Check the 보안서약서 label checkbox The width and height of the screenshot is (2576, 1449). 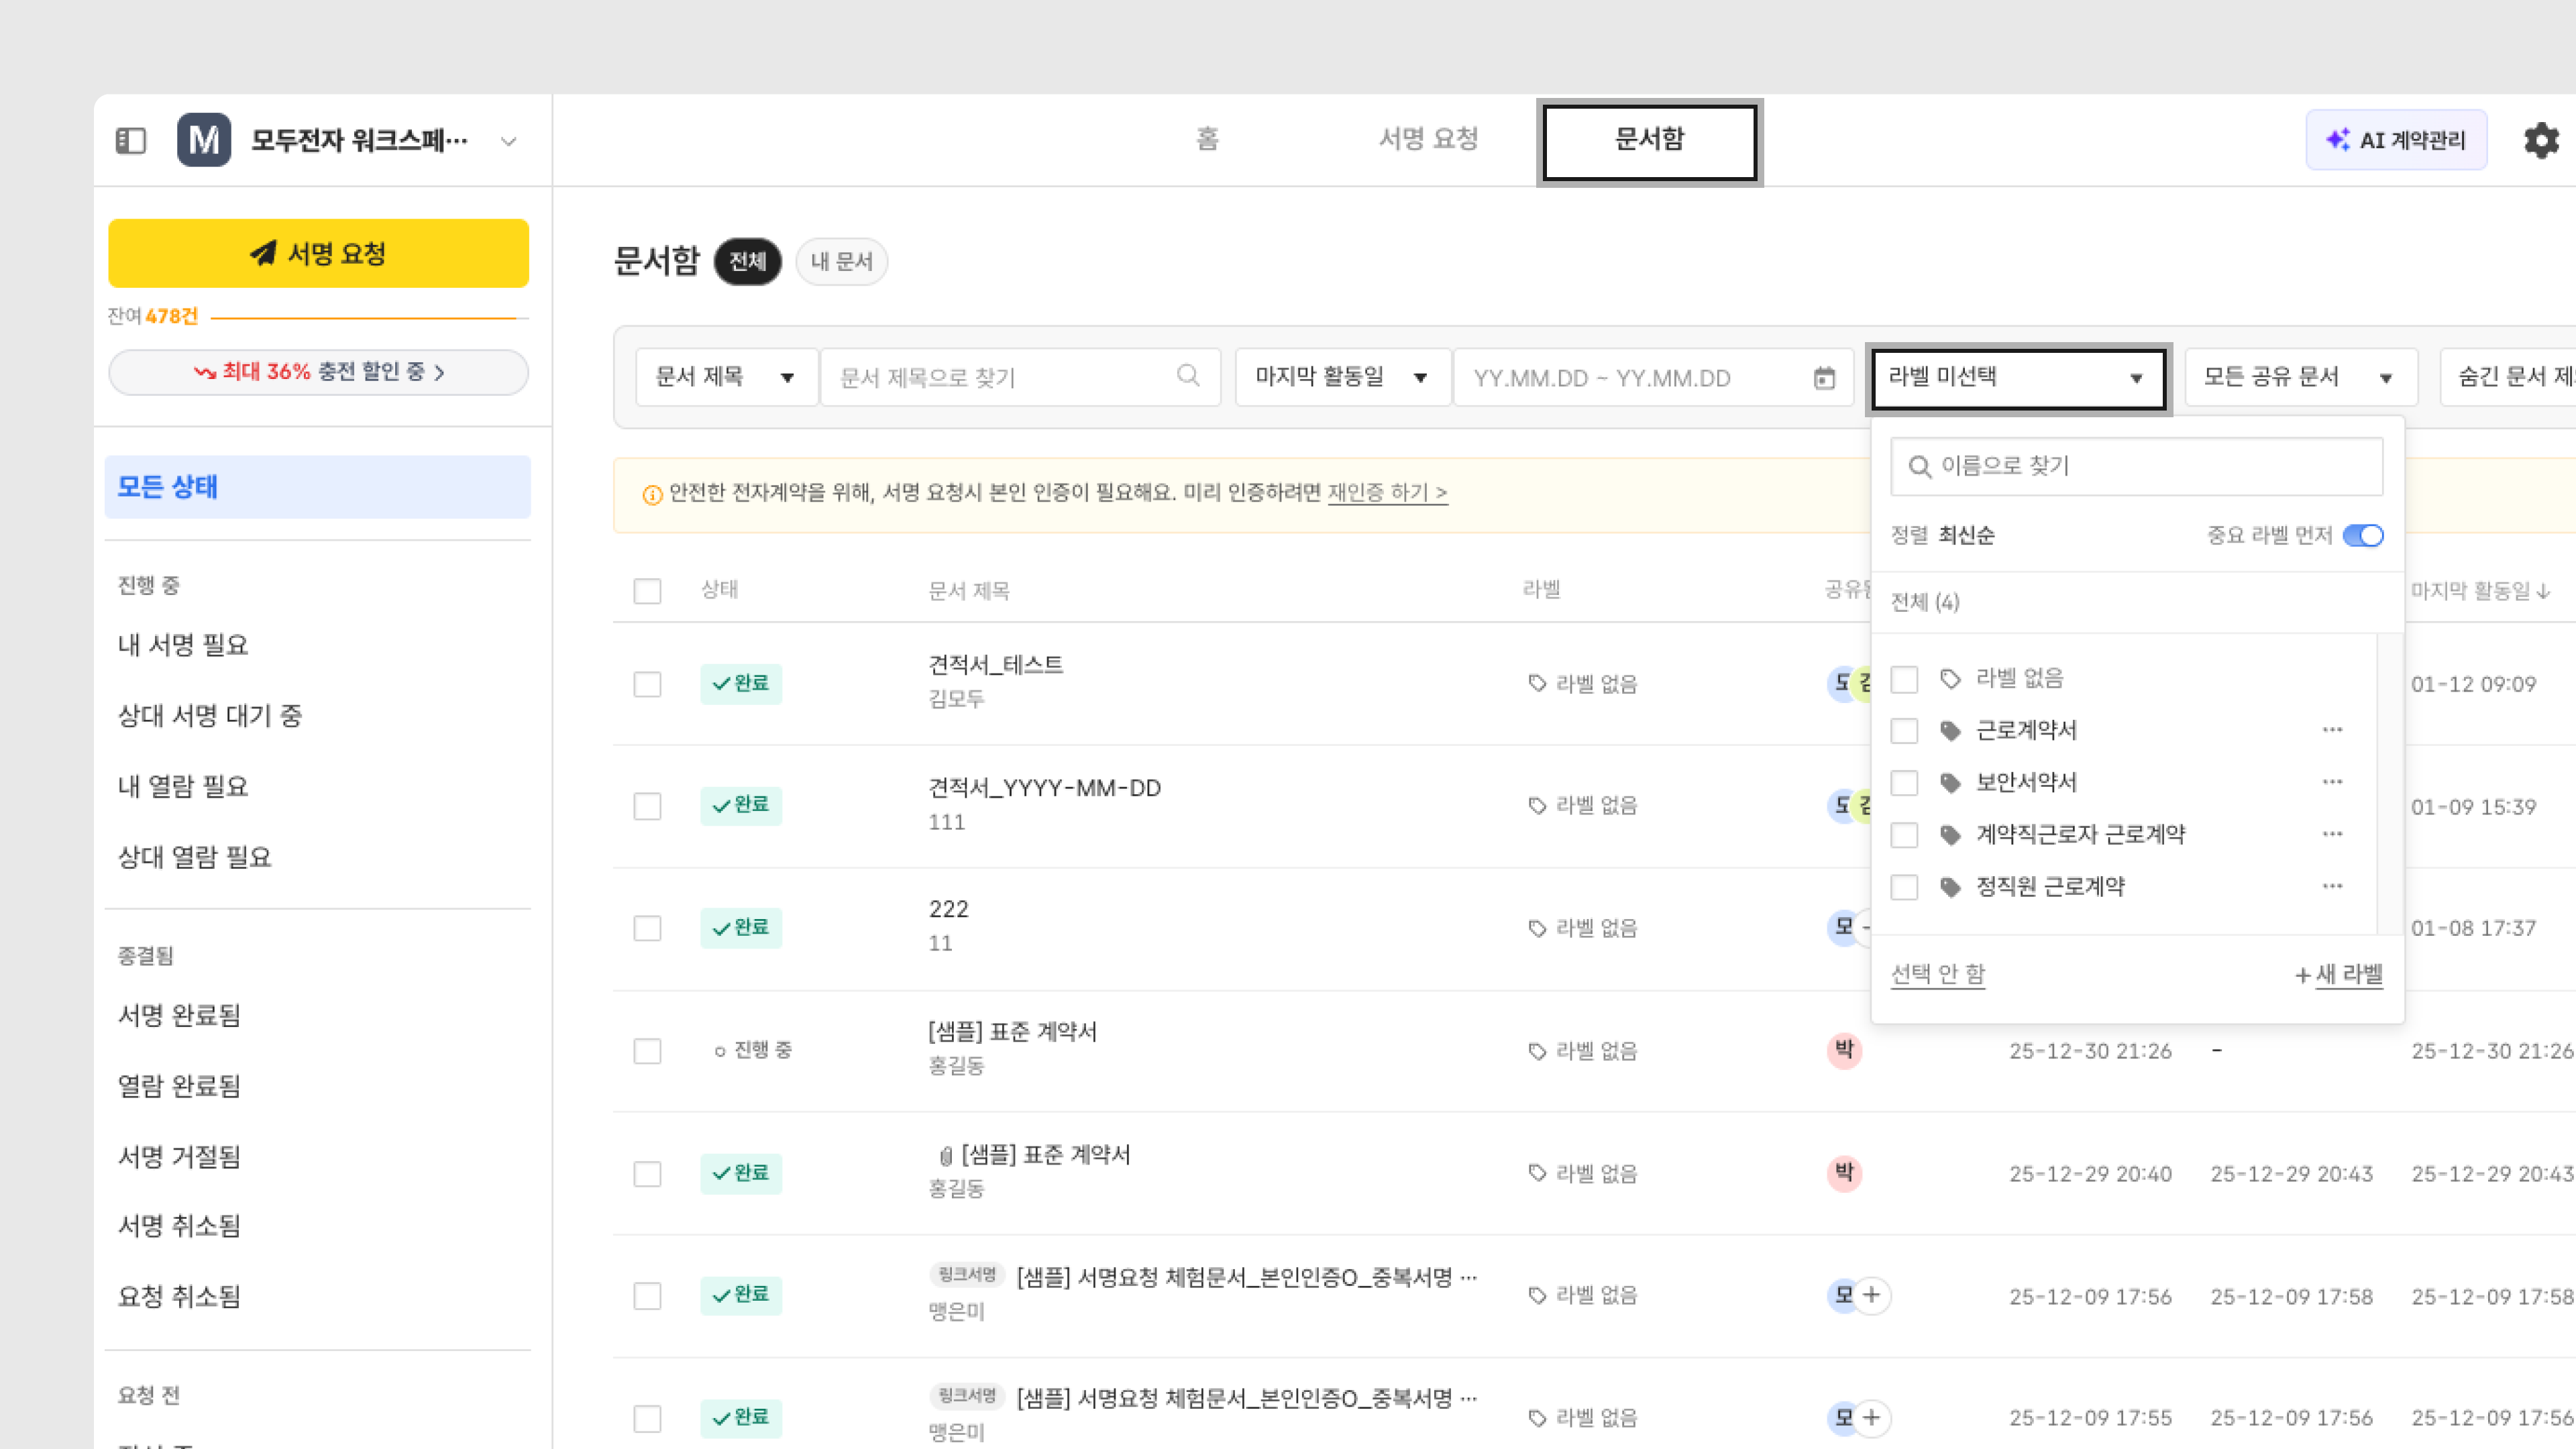point(1904,782)
